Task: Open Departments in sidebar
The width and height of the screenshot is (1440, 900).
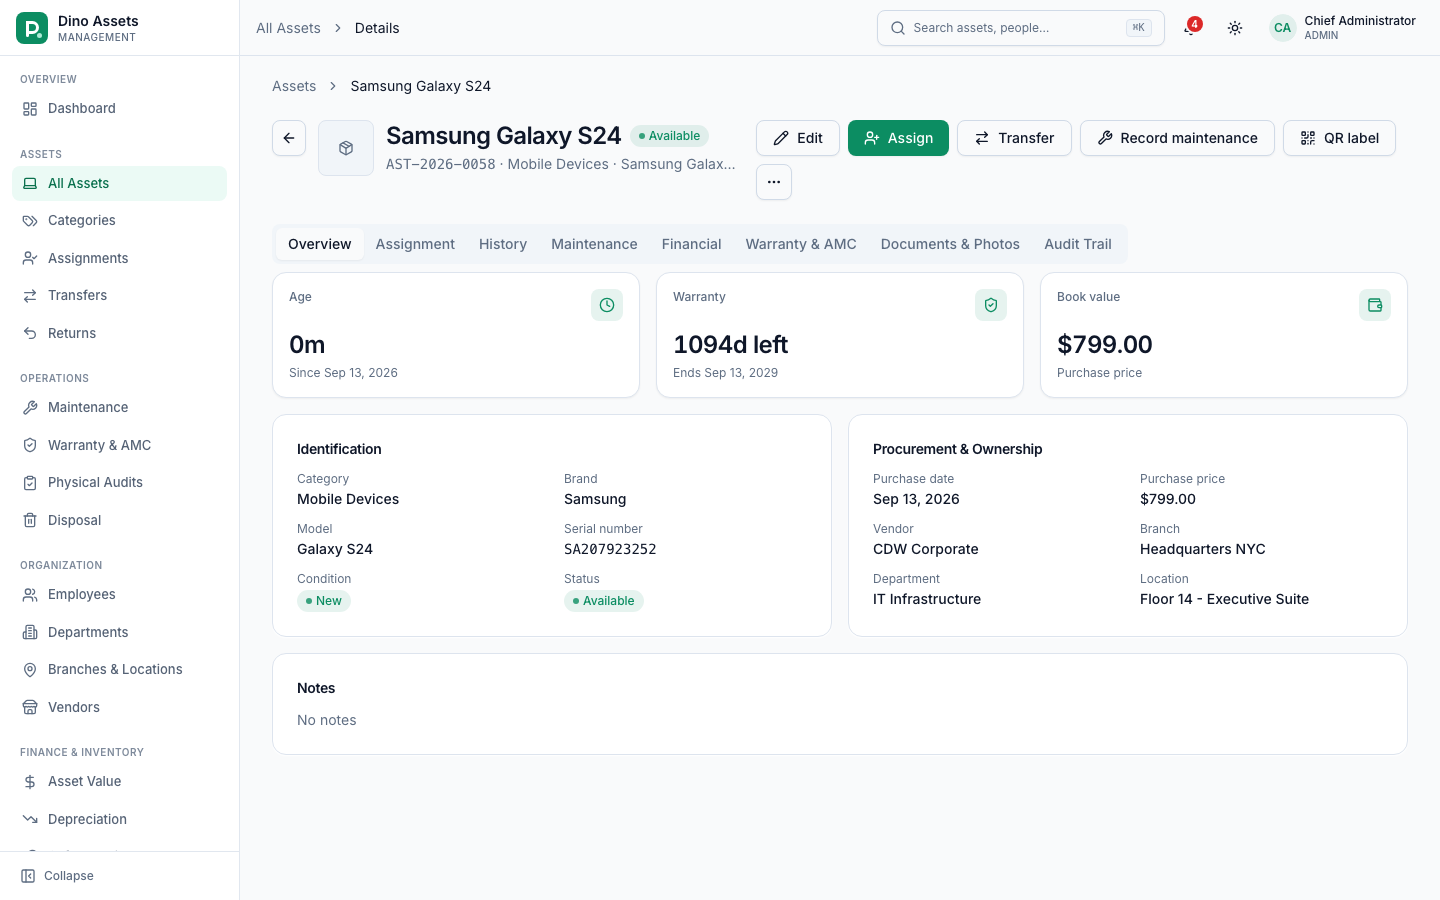Action: tap(119, 632)
